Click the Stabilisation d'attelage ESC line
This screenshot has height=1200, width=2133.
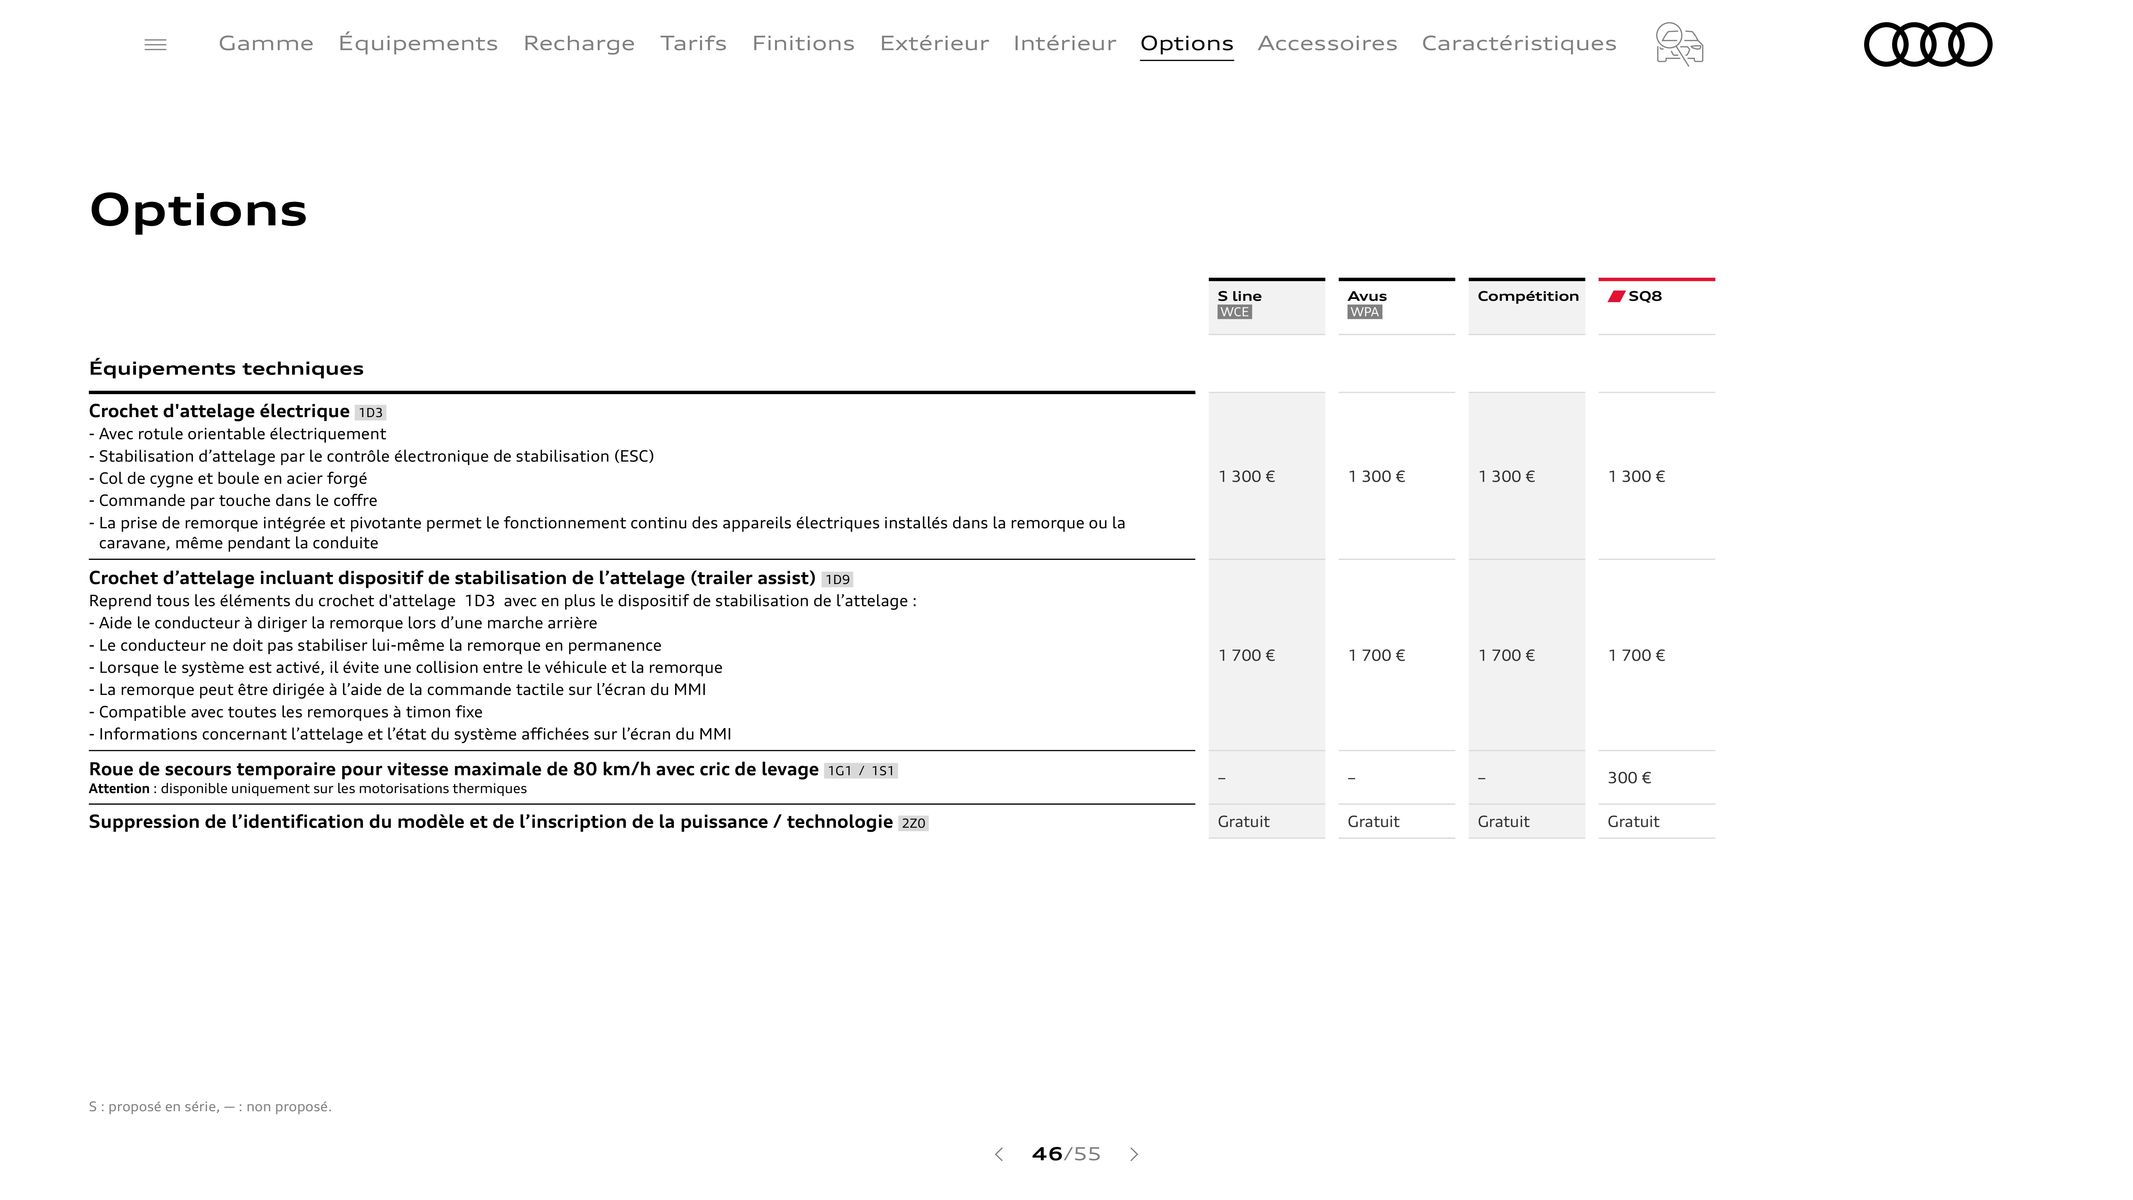click(371, 457)
